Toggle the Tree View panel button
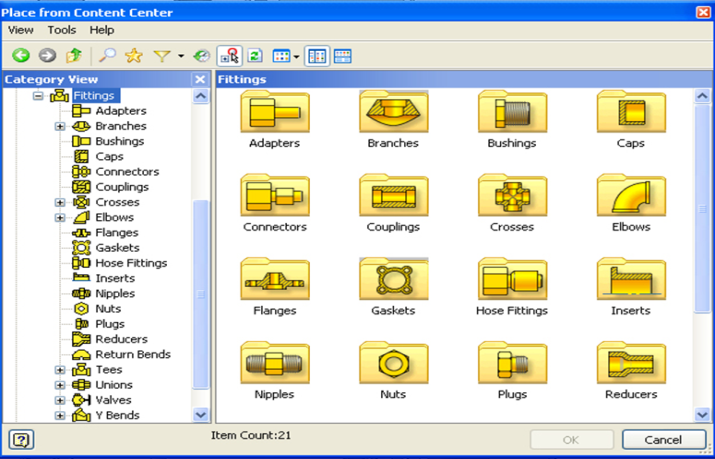 317,56
